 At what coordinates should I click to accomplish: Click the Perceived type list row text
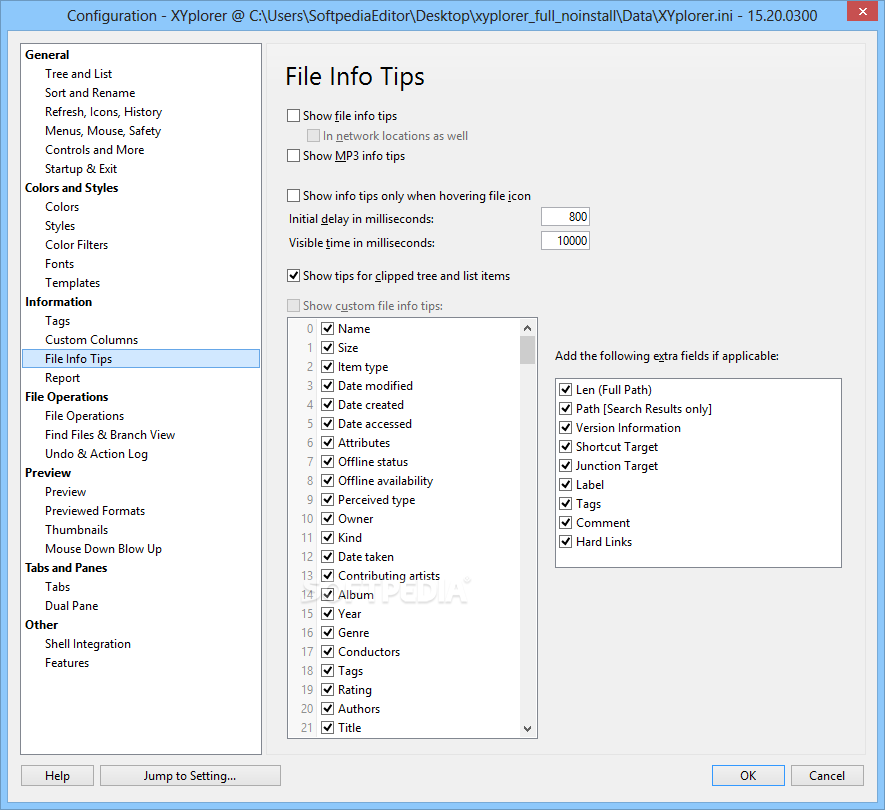(x=376, y=500)
